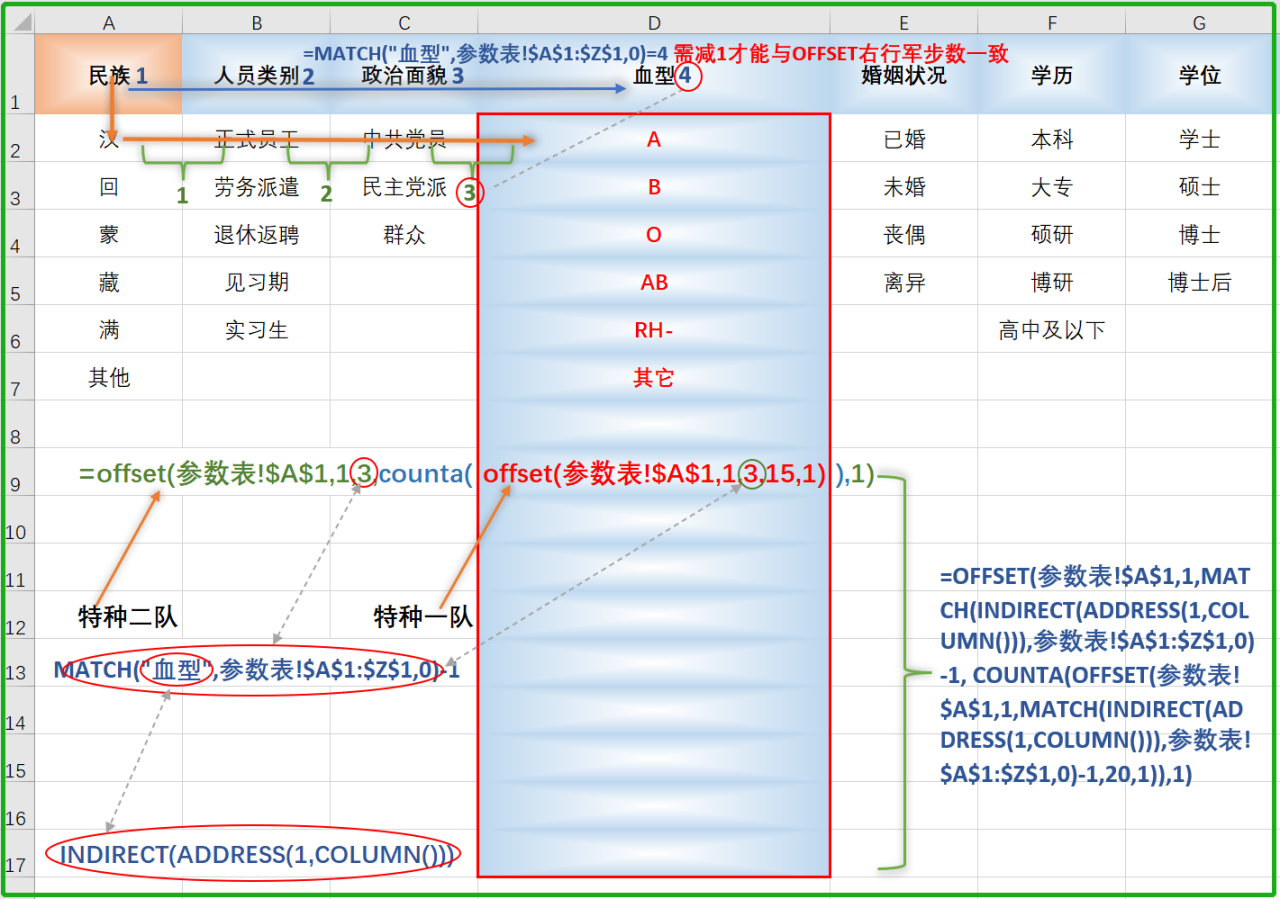Viewport: 1280px width, 899px height.
Task: Select the 劳务派遣 cell
Action: click(256, 186)
